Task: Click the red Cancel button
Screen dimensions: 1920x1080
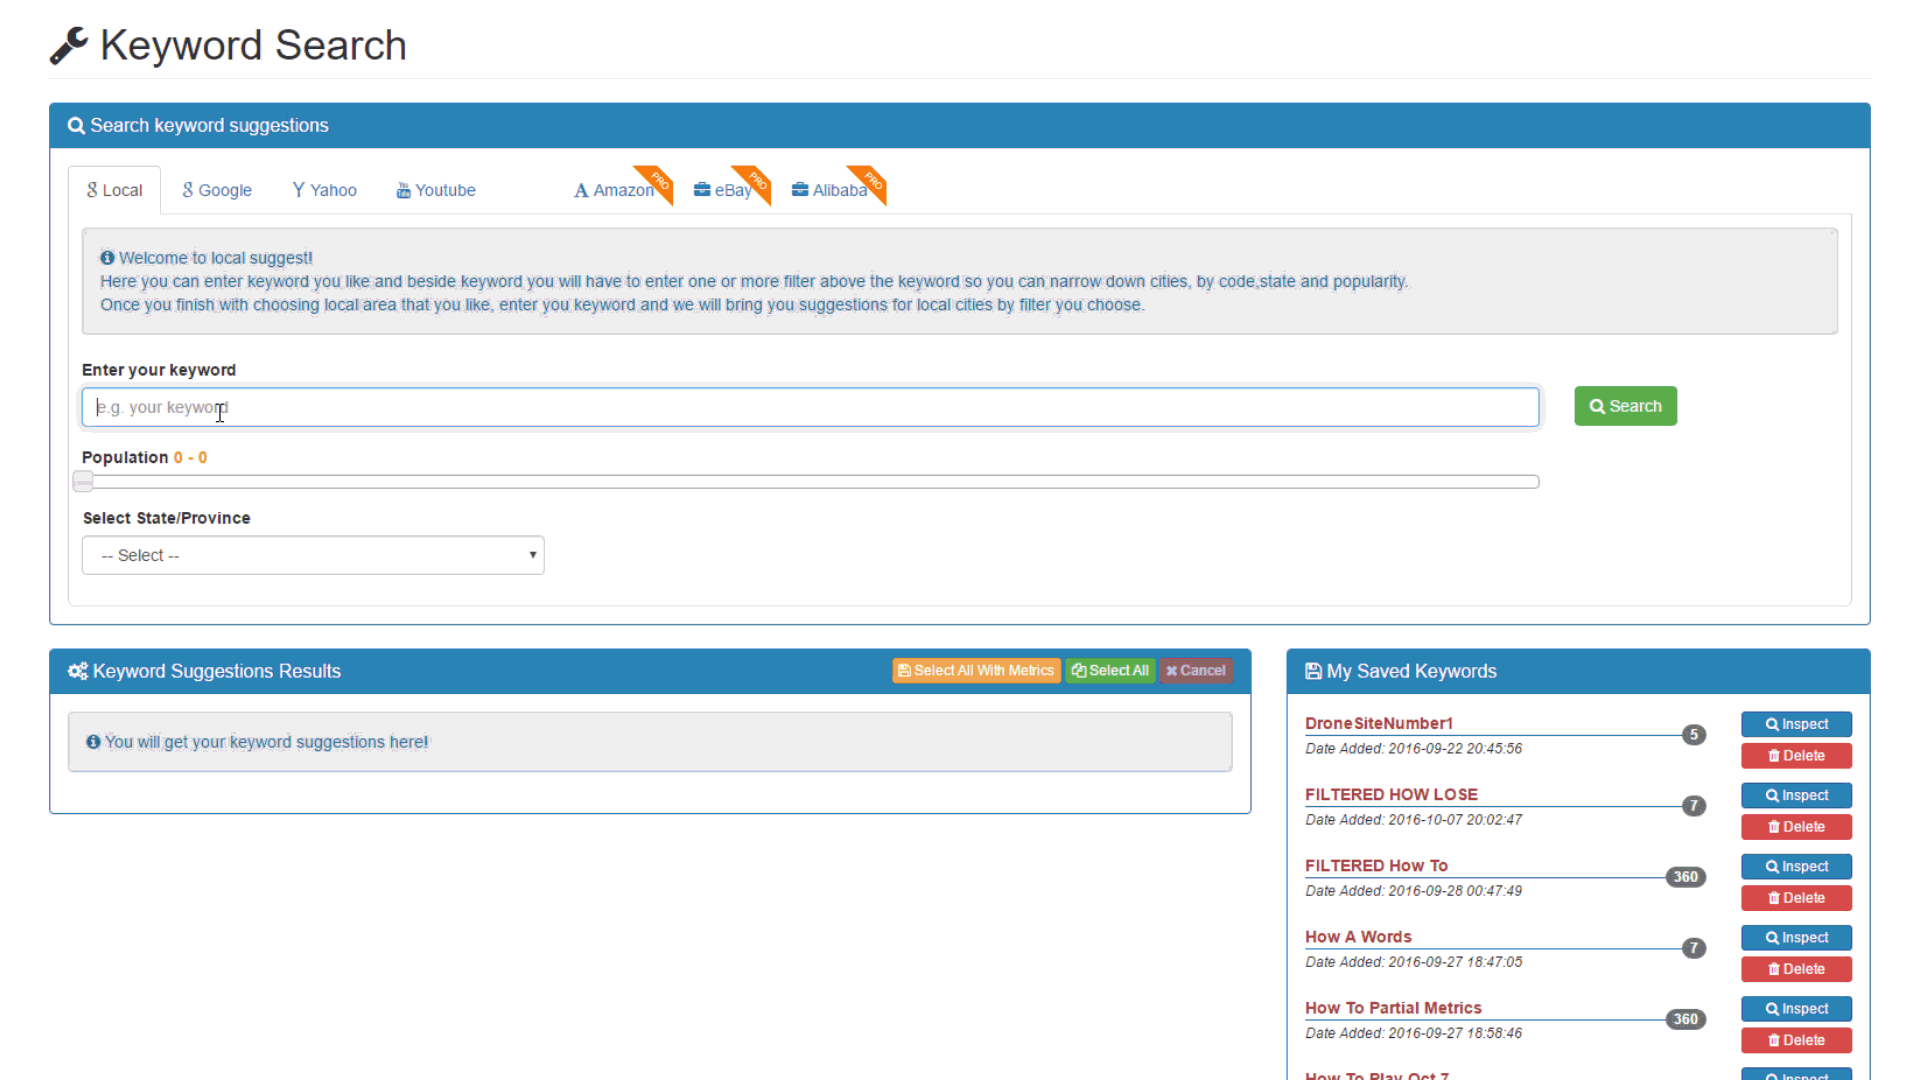Action: (1196, 671)
